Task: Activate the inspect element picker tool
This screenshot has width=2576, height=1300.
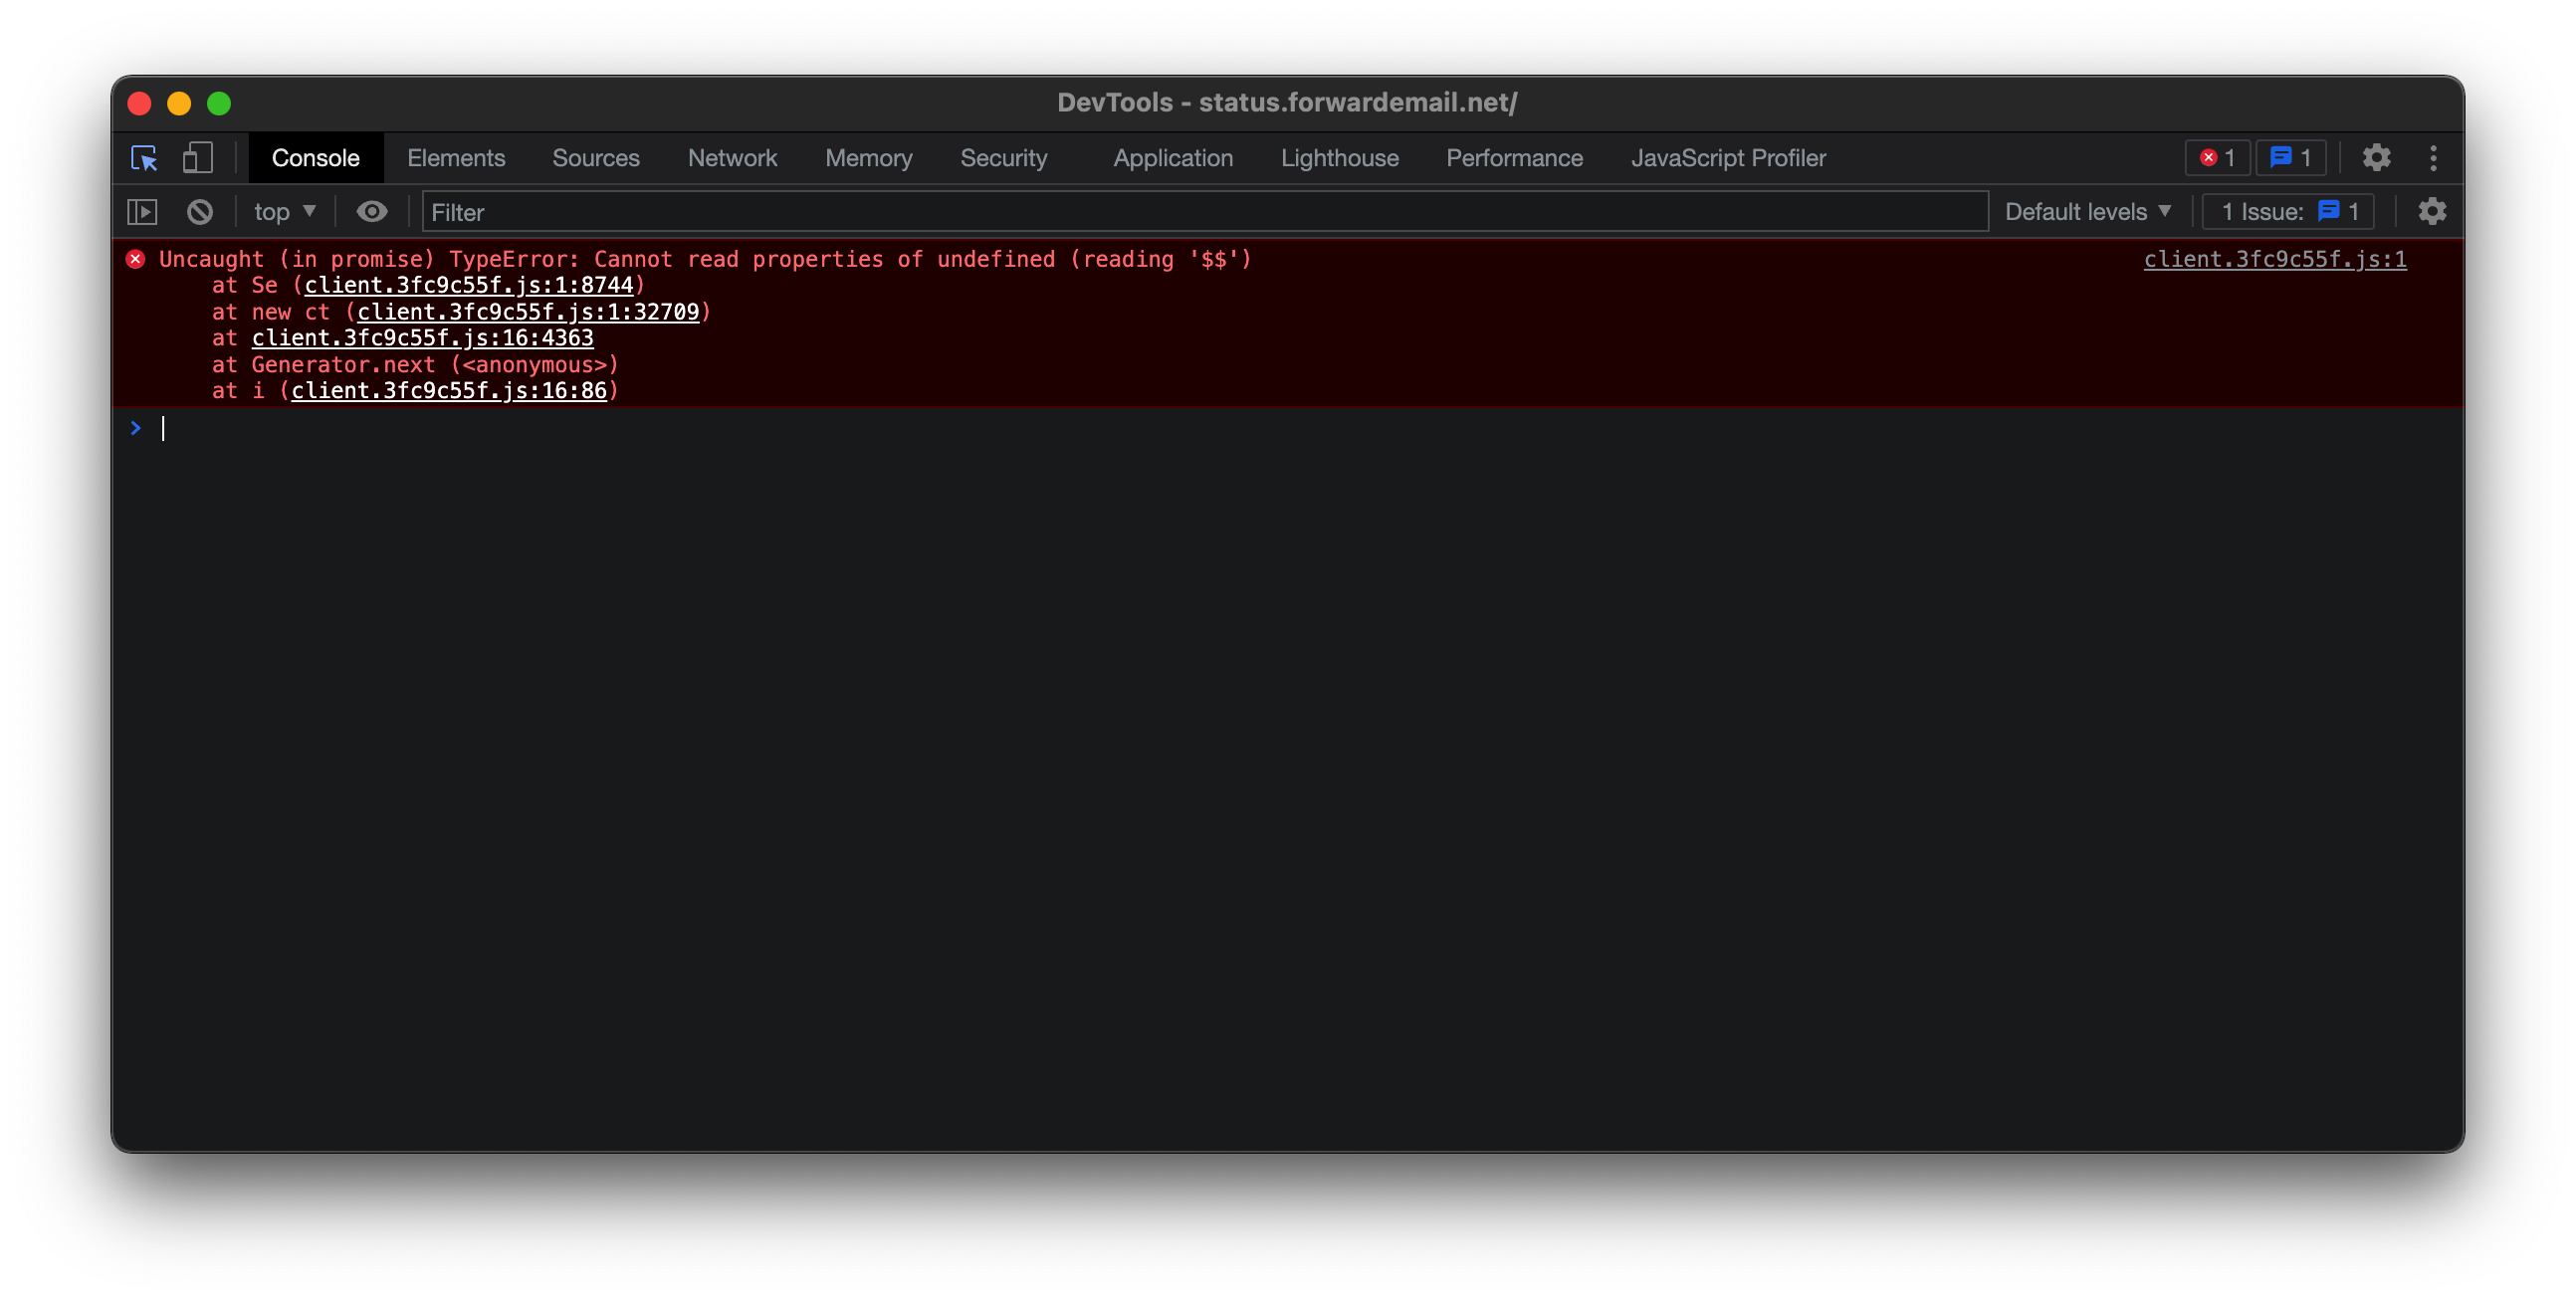Action: click(144, 158)
